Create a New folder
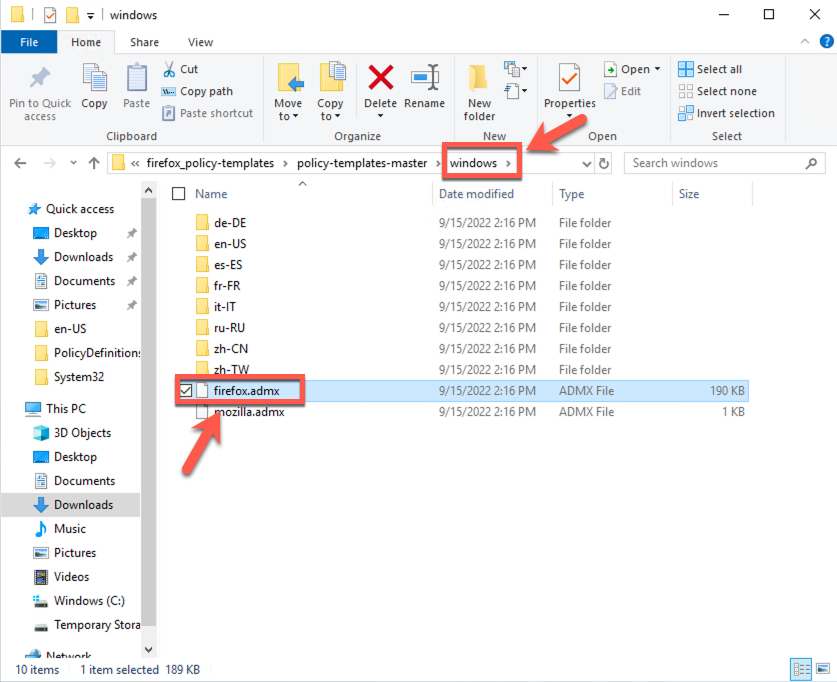This screenshot has width=837, height=682. 479,92
